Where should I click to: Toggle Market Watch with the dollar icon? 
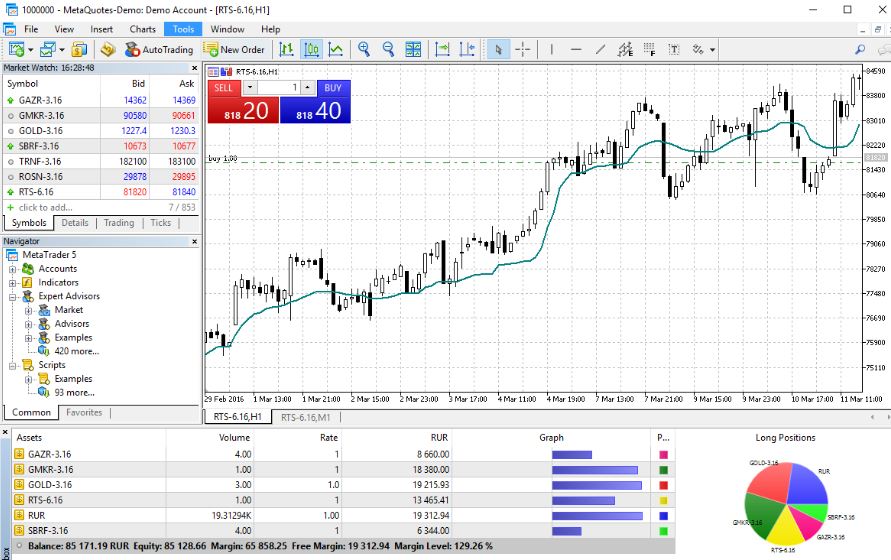[80, 49]
